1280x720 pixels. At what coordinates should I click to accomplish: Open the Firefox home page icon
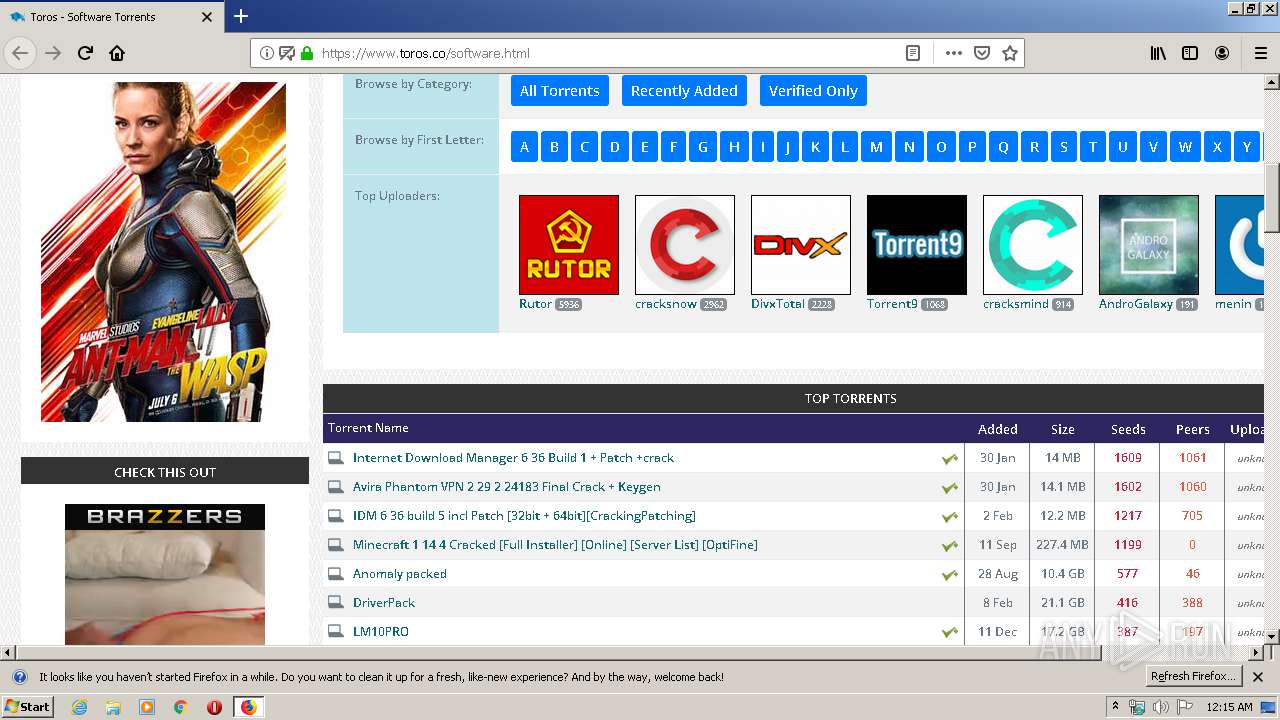pyautogui.click(x=117, y=53)
